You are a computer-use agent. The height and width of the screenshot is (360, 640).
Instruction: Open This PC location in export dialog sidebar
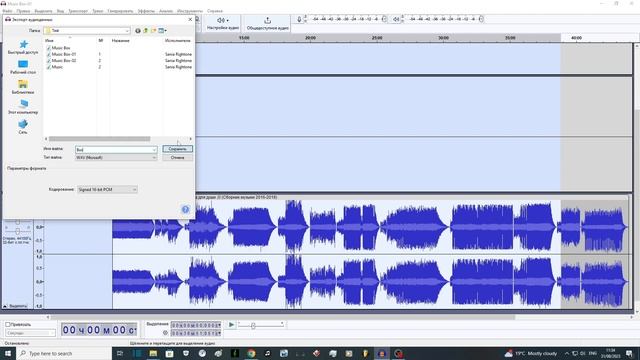[x=23, y=107]
